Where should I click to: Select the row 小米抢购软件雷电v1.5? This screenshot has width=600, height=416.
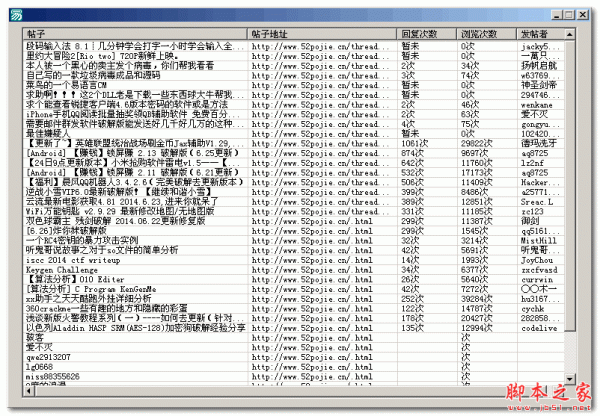(x=293, y=163)
